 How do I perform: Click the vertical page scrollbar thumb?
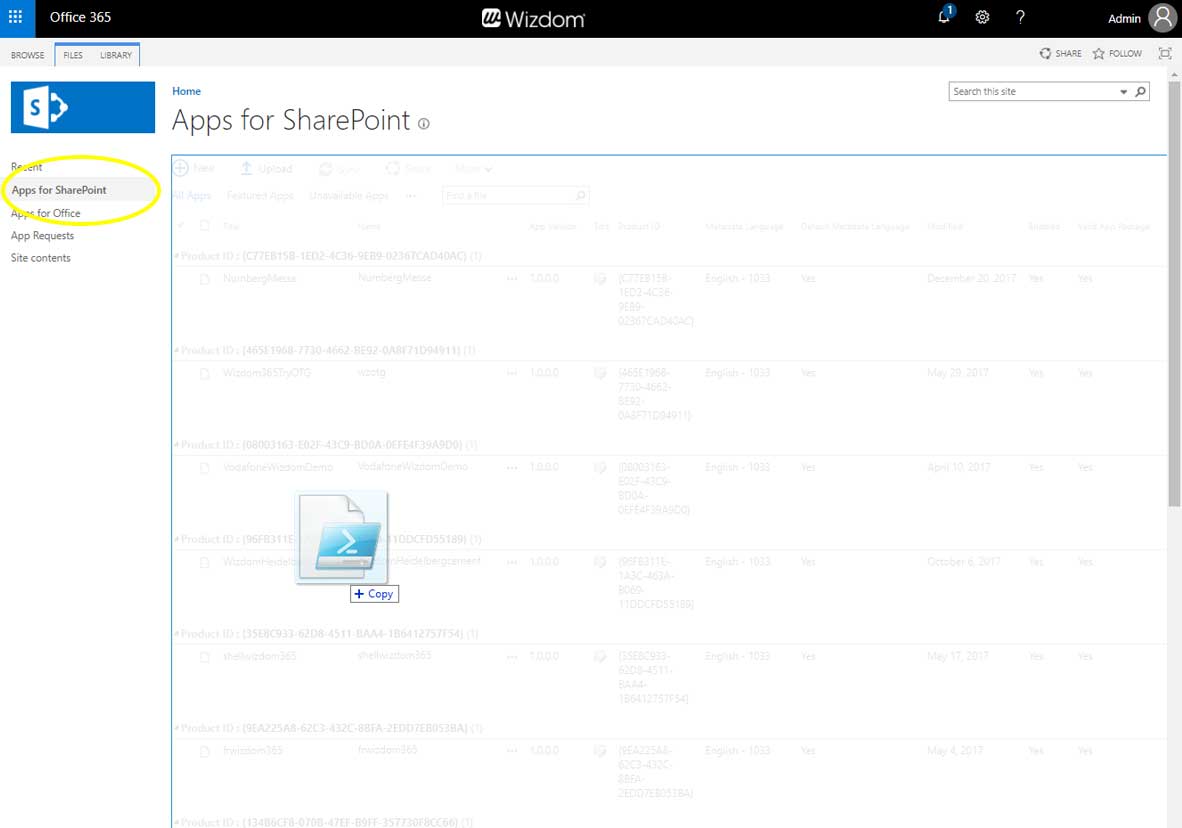1174,294
